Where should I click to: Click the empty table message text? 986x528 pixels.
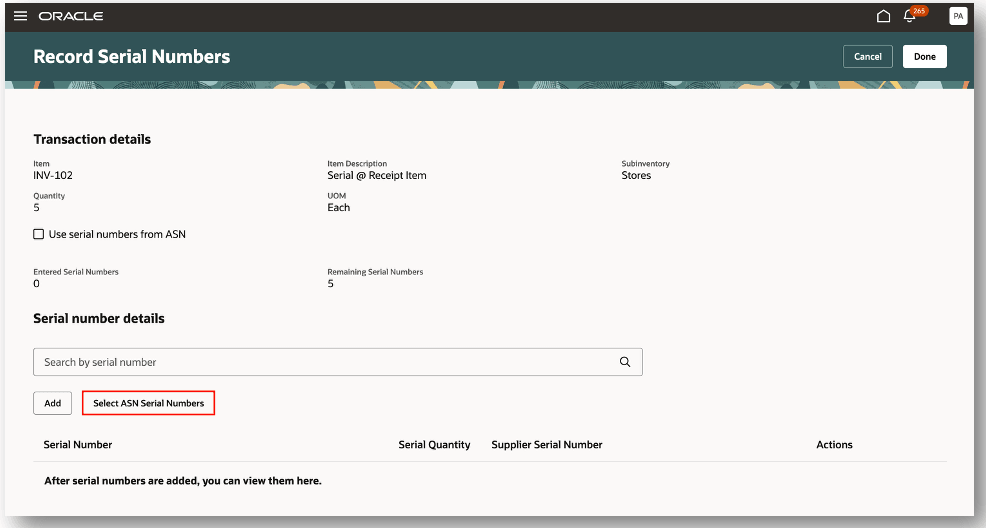point(183,481)
